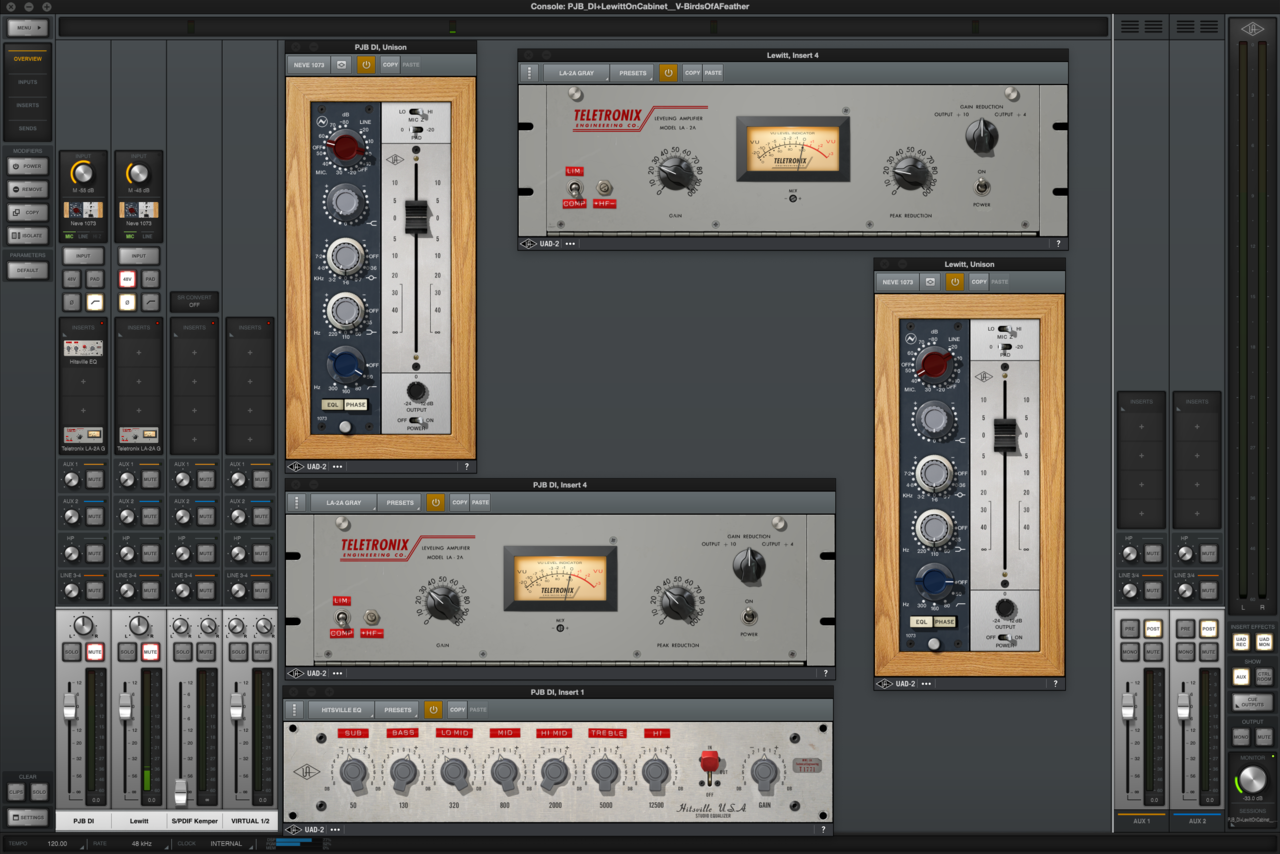Click the ISOLATE modifier button
Image resolution: width=1280 pixels, height=854 pixels.
pyautogui.click(x=27, y=236)
